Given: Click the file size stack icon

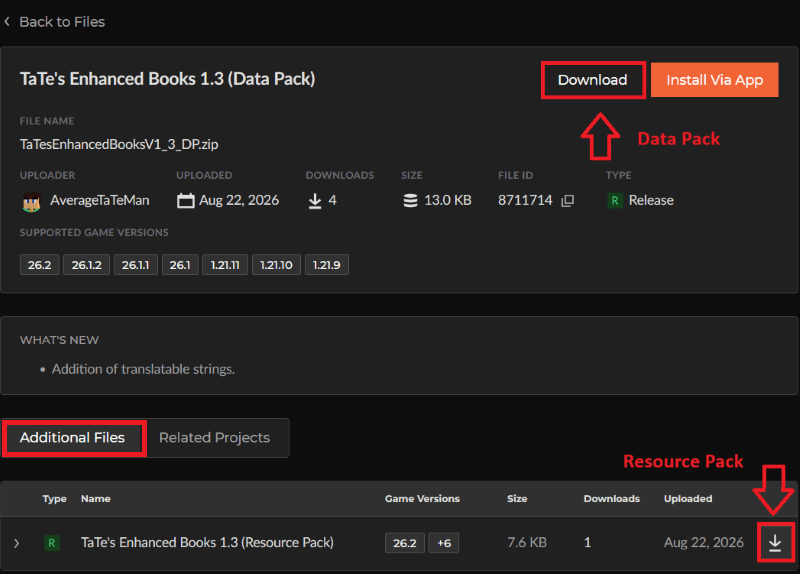Looking at the screenshot, I should coord(410,201).
